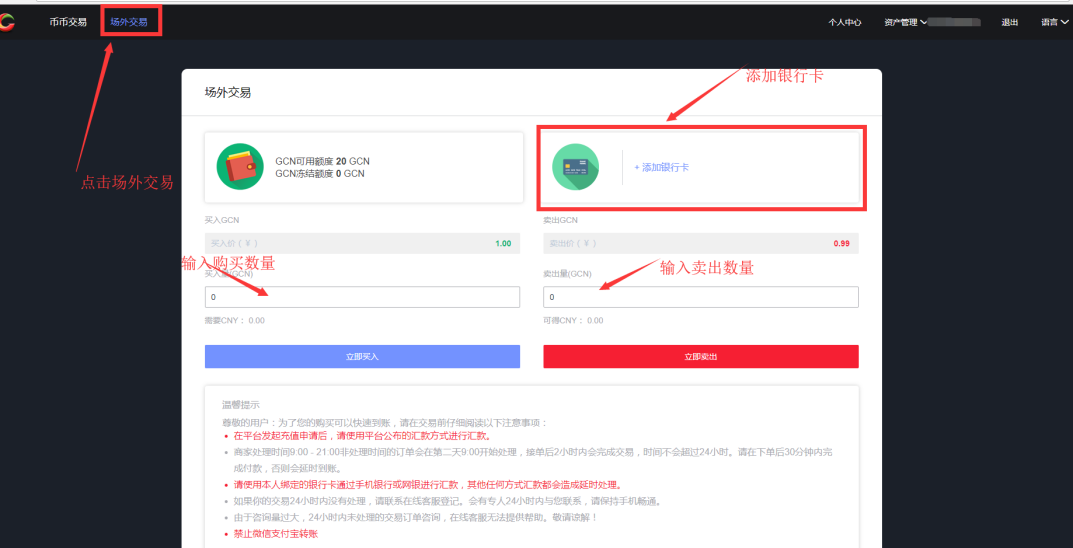Click the site logo in the top-left corner
Screen dimensions: 1073x548
coord(6,22)
